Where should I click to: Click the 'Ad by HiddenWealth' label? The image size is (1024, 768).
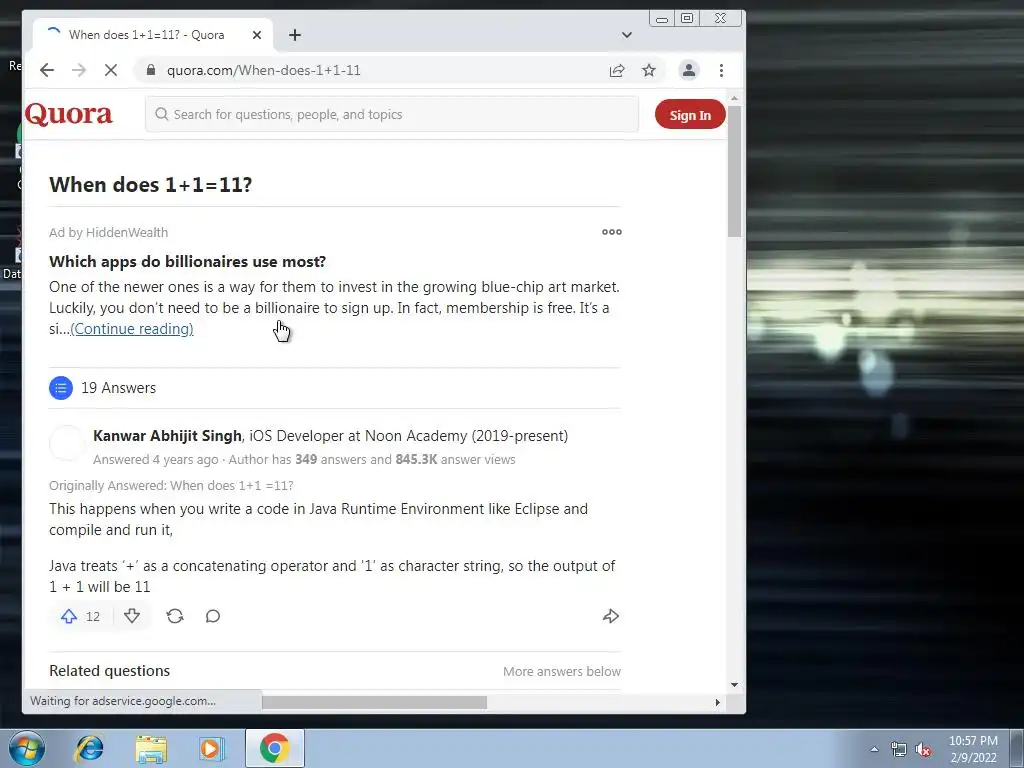coord(108,232)
